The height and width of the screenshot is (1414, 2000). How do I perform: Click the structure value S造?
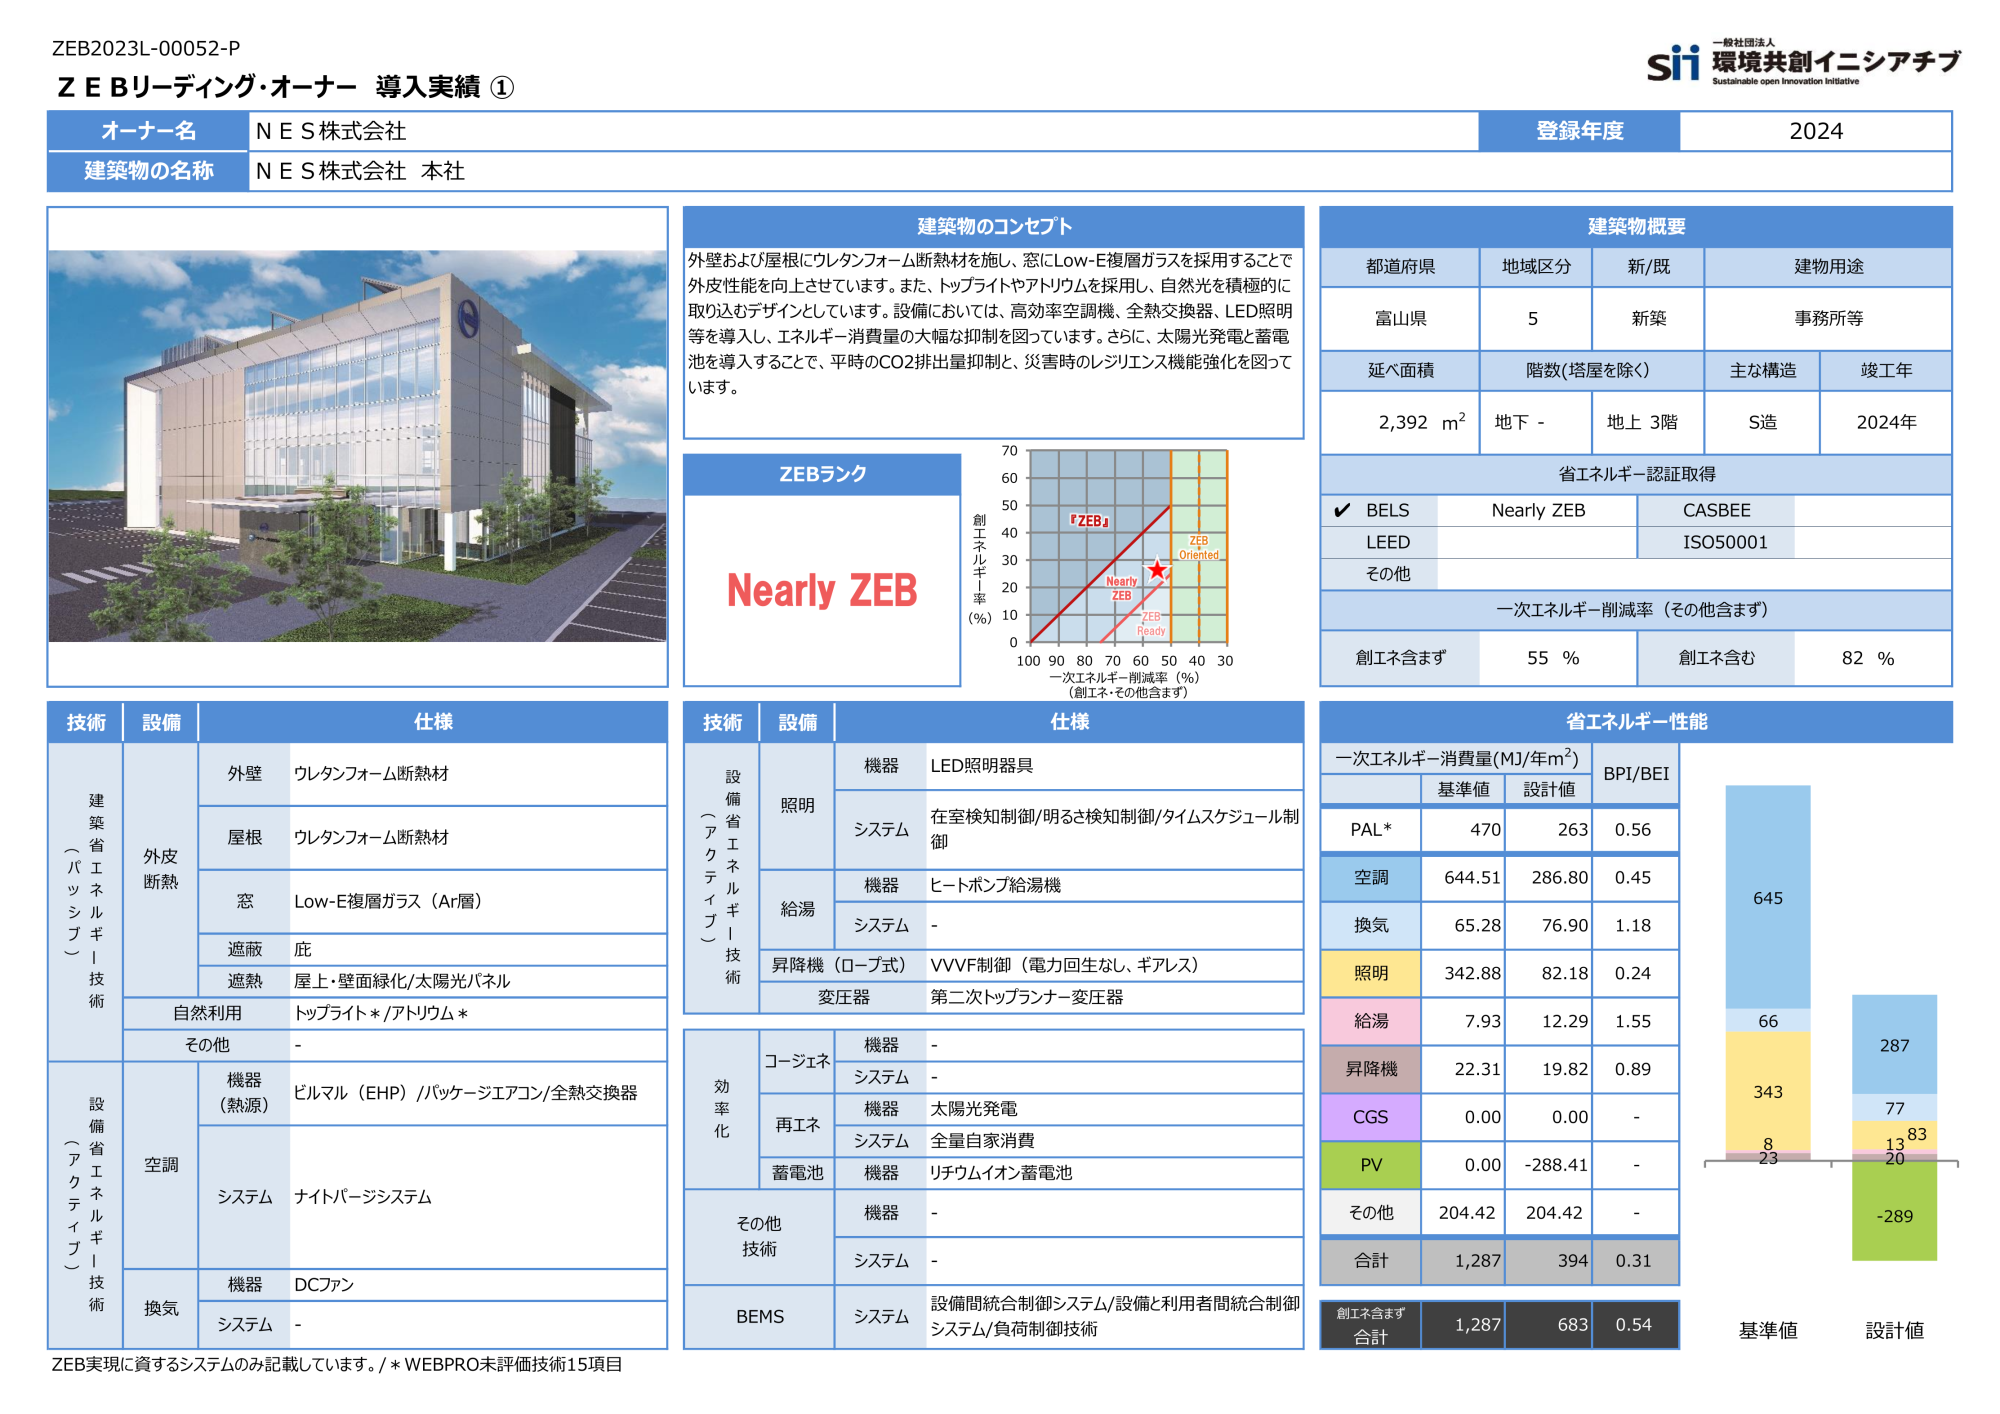(1762, 423)
